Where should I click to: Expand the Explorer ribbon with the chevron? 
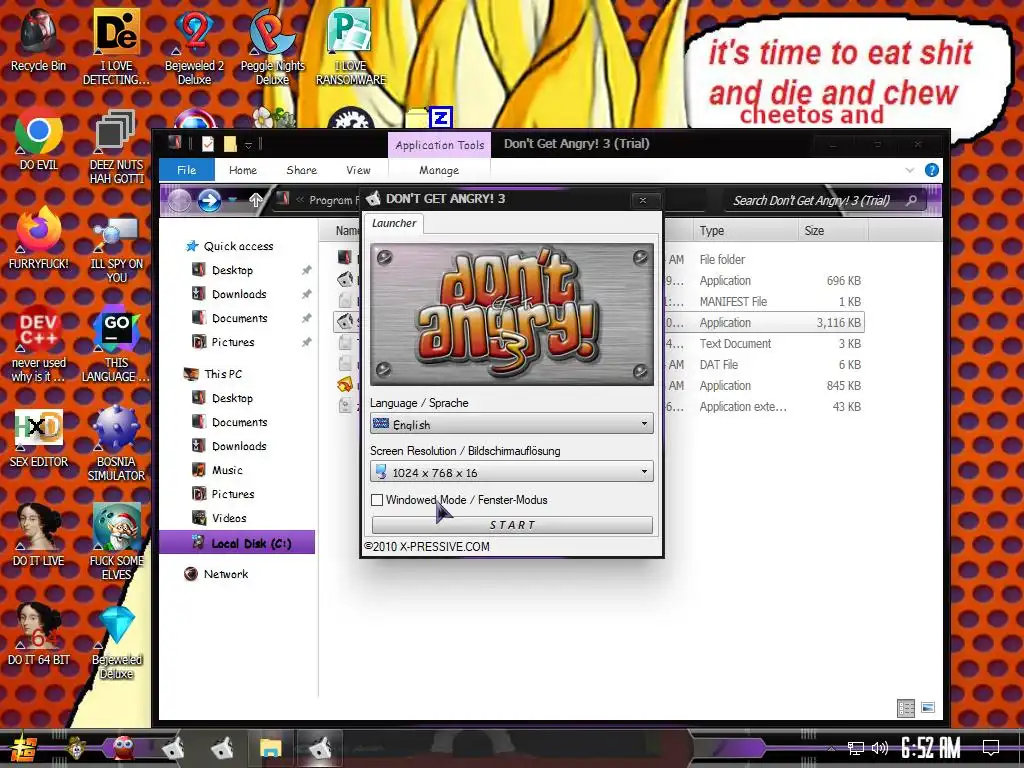tap(910, 170)
